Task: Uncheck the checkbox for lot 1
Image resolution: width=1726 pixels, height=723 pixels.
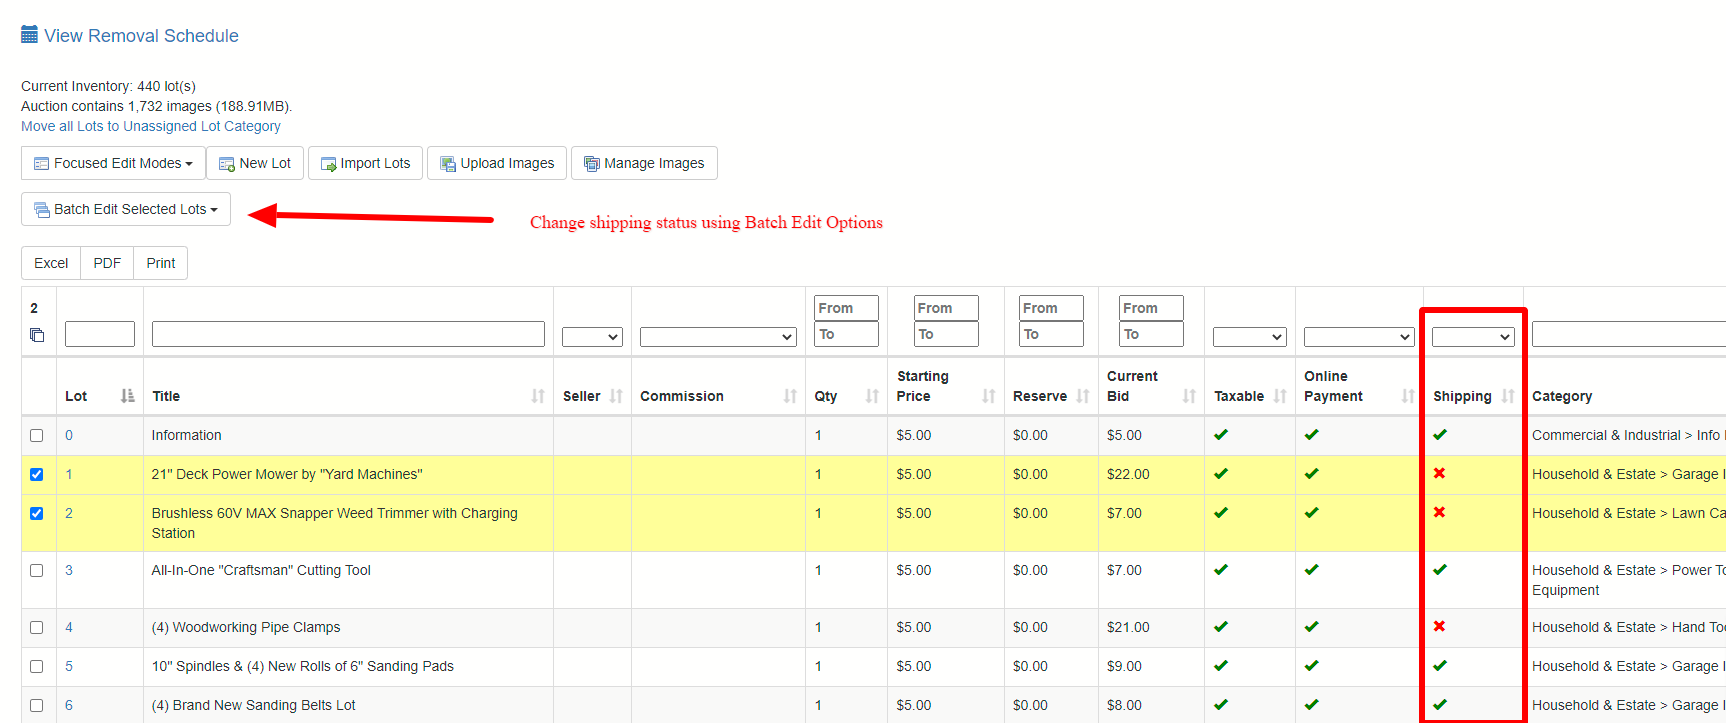Action: pos(37,475)
